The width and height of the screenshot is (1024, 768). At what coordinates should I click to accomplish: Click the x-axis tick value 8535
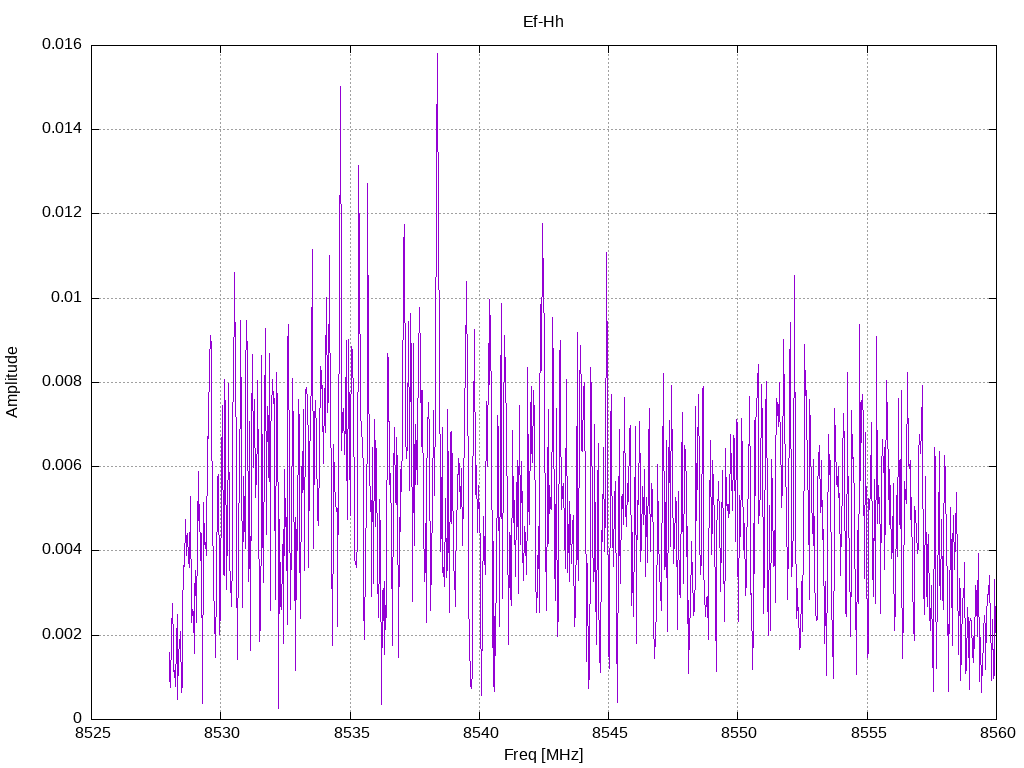[351, 733]
